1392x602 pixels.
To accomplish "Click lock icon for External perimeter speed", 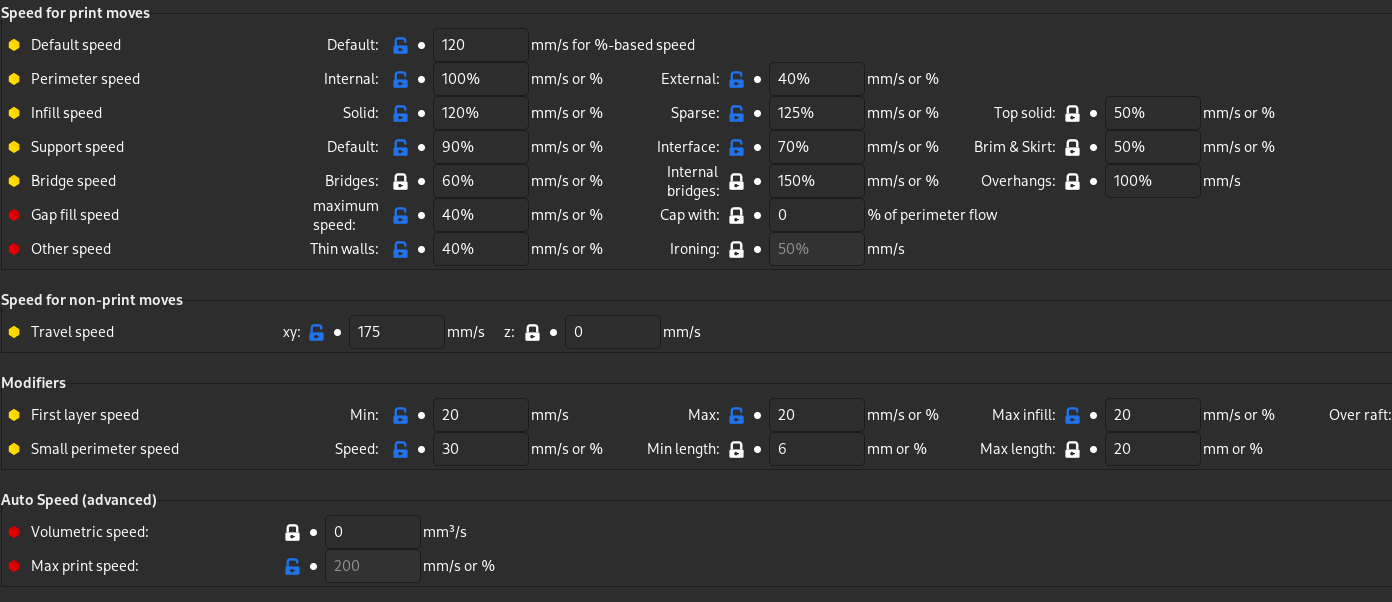I will [736, 79].
